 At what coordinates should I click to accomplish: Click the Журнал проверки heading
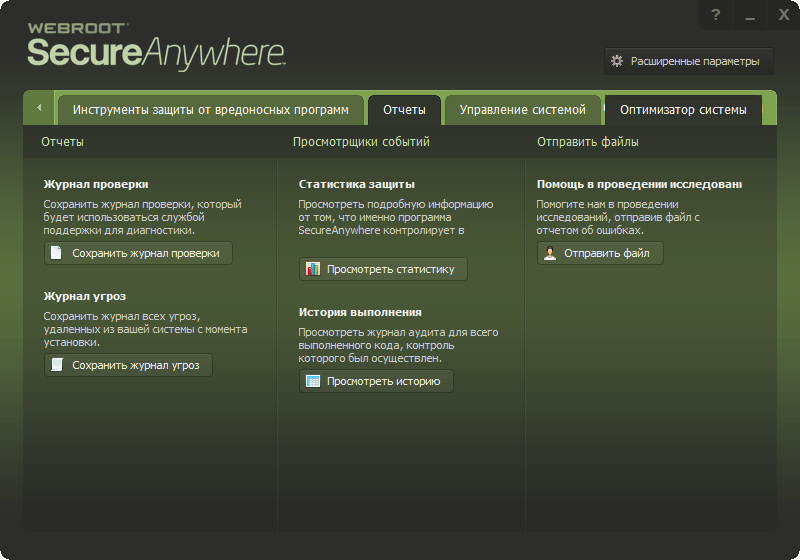click(x=96, y=185)
